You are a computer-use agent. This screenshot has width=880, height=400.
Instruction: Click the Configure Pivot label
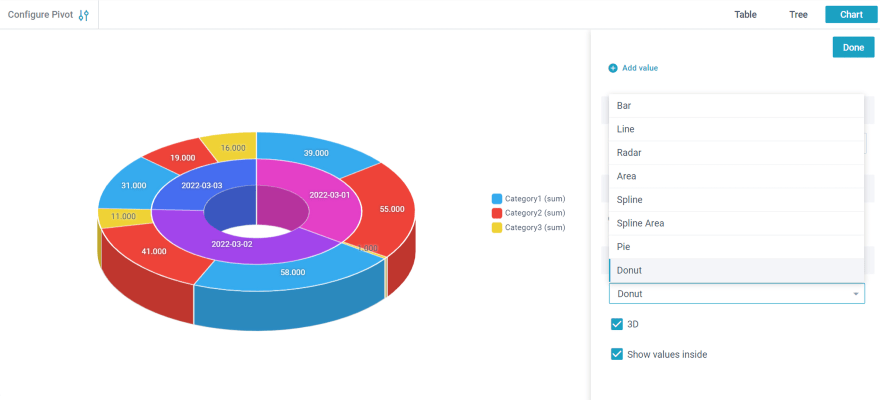[40, 15]
